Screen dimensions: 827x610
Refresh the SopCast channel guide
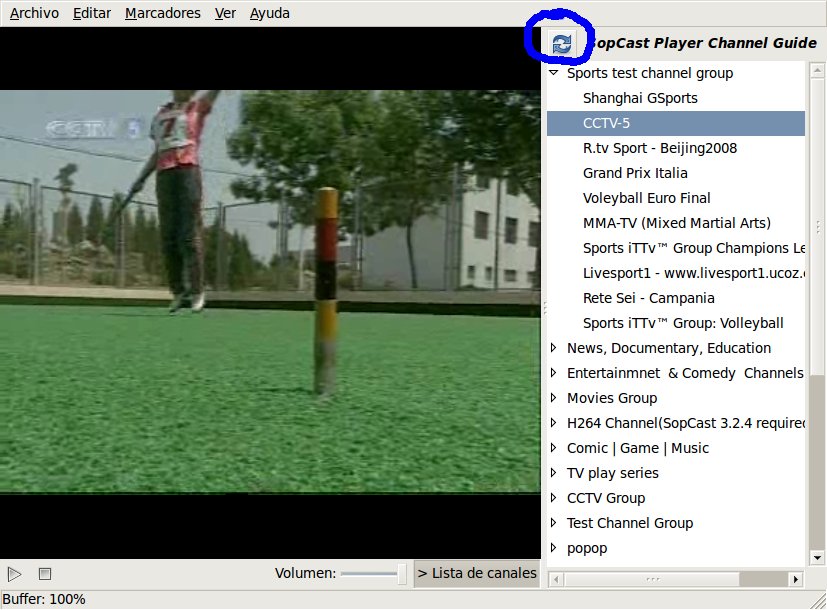[562, 43]
